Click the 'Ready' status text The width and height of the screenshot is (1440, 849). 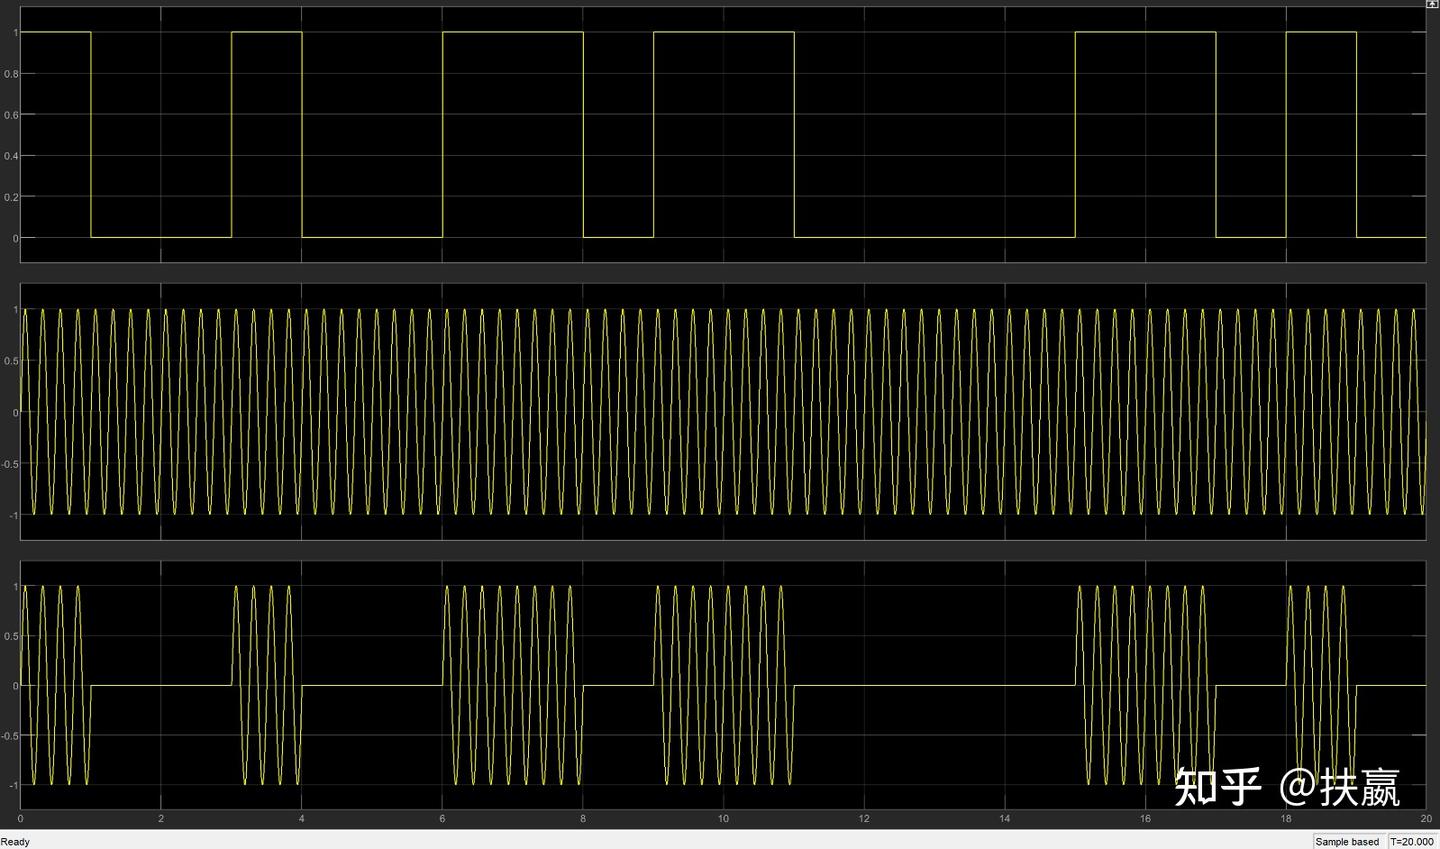[16, 842]
